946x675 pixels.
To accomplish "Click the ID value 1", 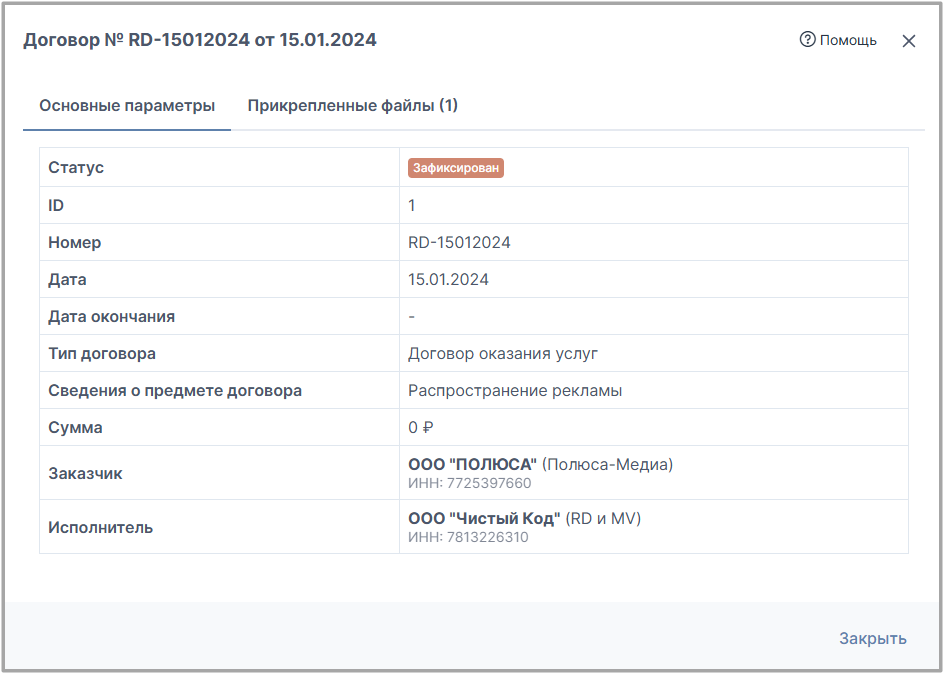I will click(411, 206).
